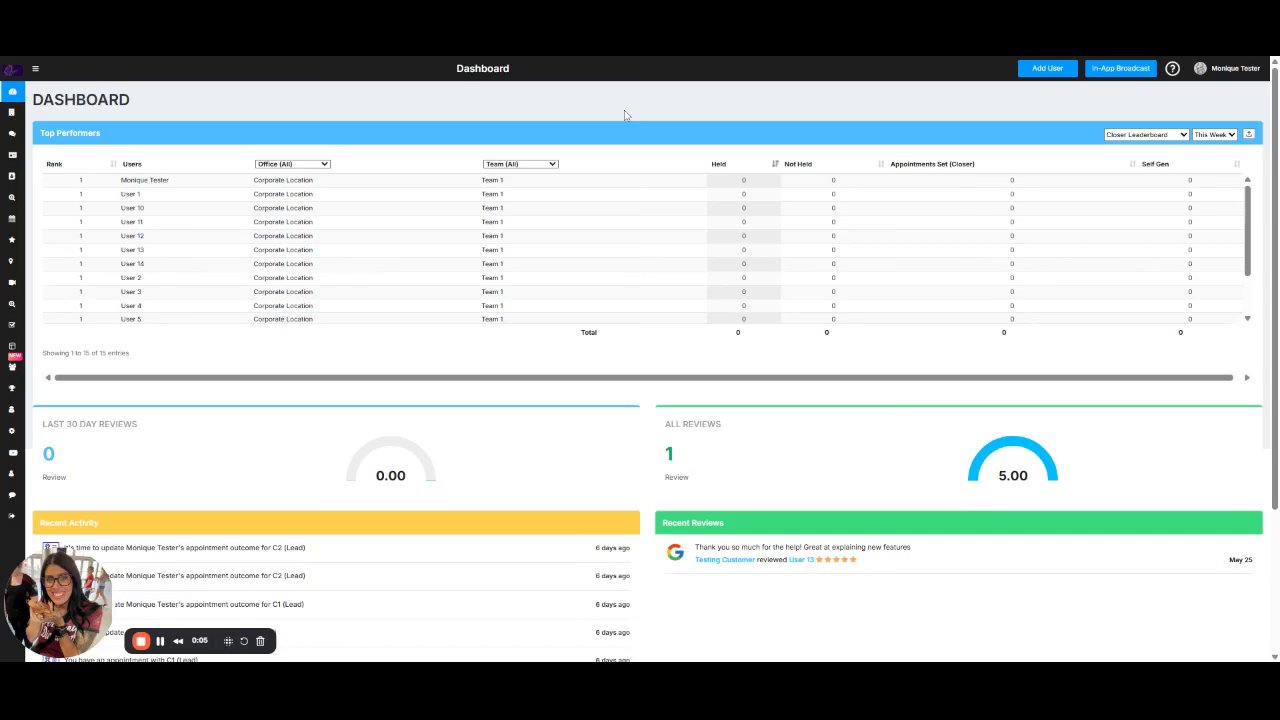Click the five star rating on review
This screenshot has width=1280, height=720.
(837, 560)
